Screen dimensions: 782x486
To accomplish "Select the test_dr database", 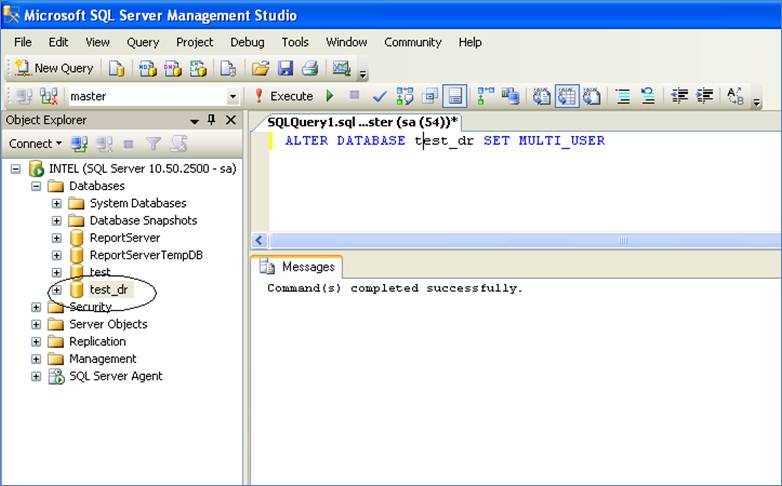I will (109, 289).
